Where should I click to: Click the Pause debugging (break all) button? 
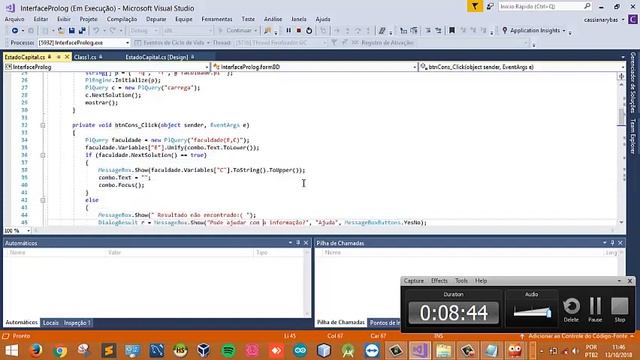(x=289, y=31)
